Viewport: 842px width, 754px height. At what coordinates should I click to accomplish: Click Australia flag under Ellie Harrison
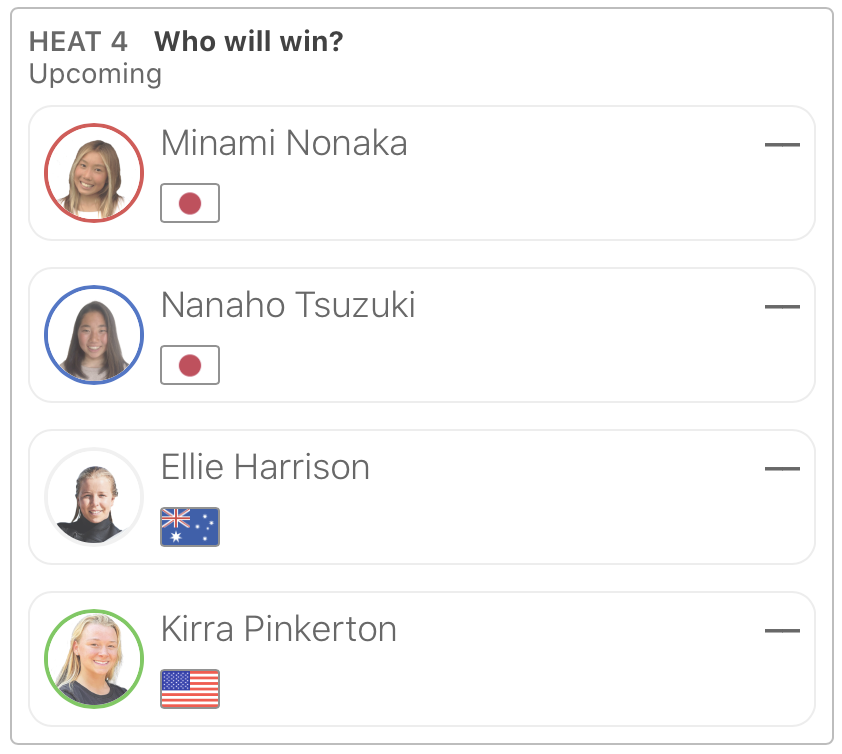pos(190,527)
